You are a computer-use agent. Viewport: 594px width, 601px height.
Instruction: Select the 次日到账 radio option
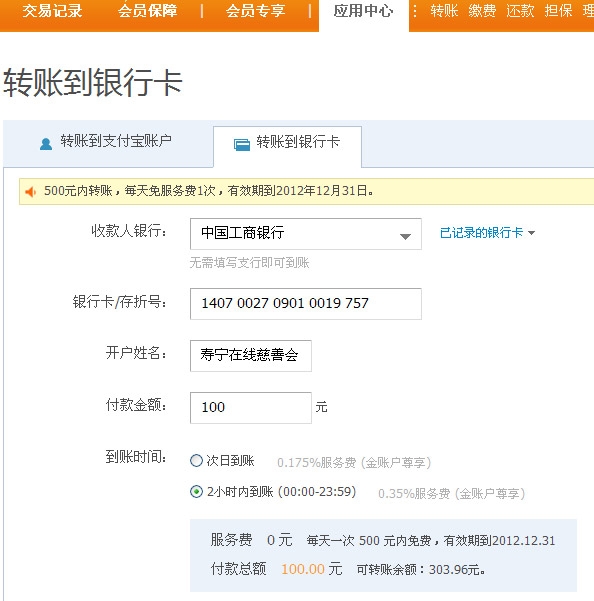pyautogui.click(x=196, y=460)
